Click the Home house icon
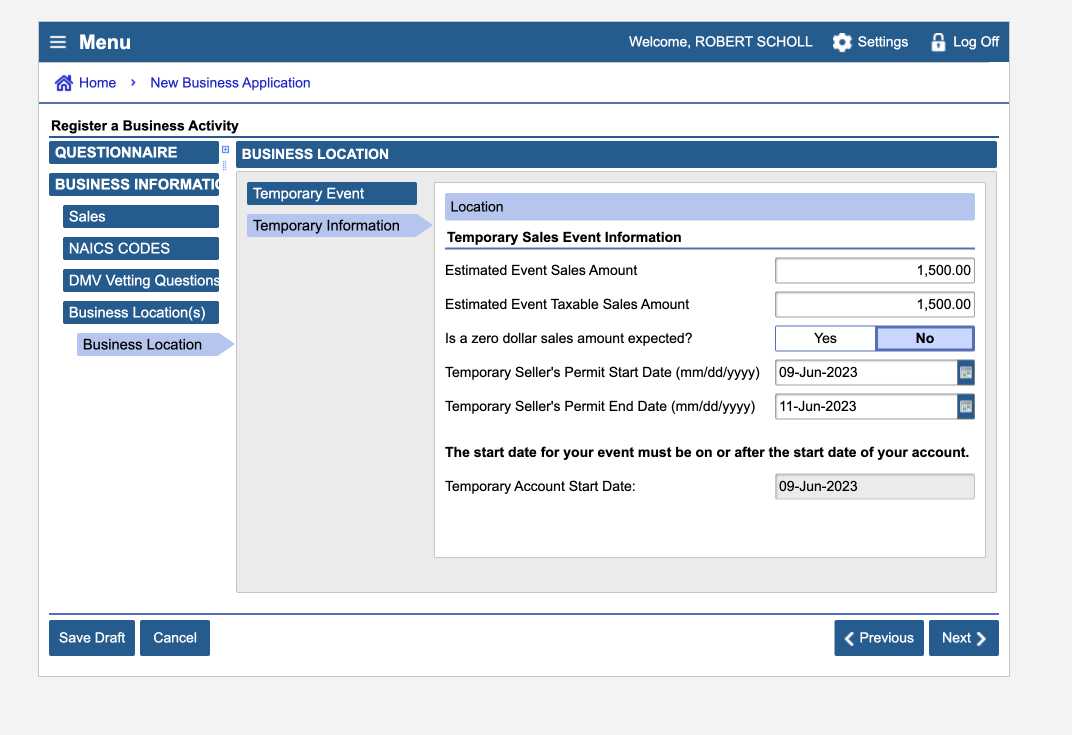The width and height of the screenshot is (1072, 735). point(64,83)
